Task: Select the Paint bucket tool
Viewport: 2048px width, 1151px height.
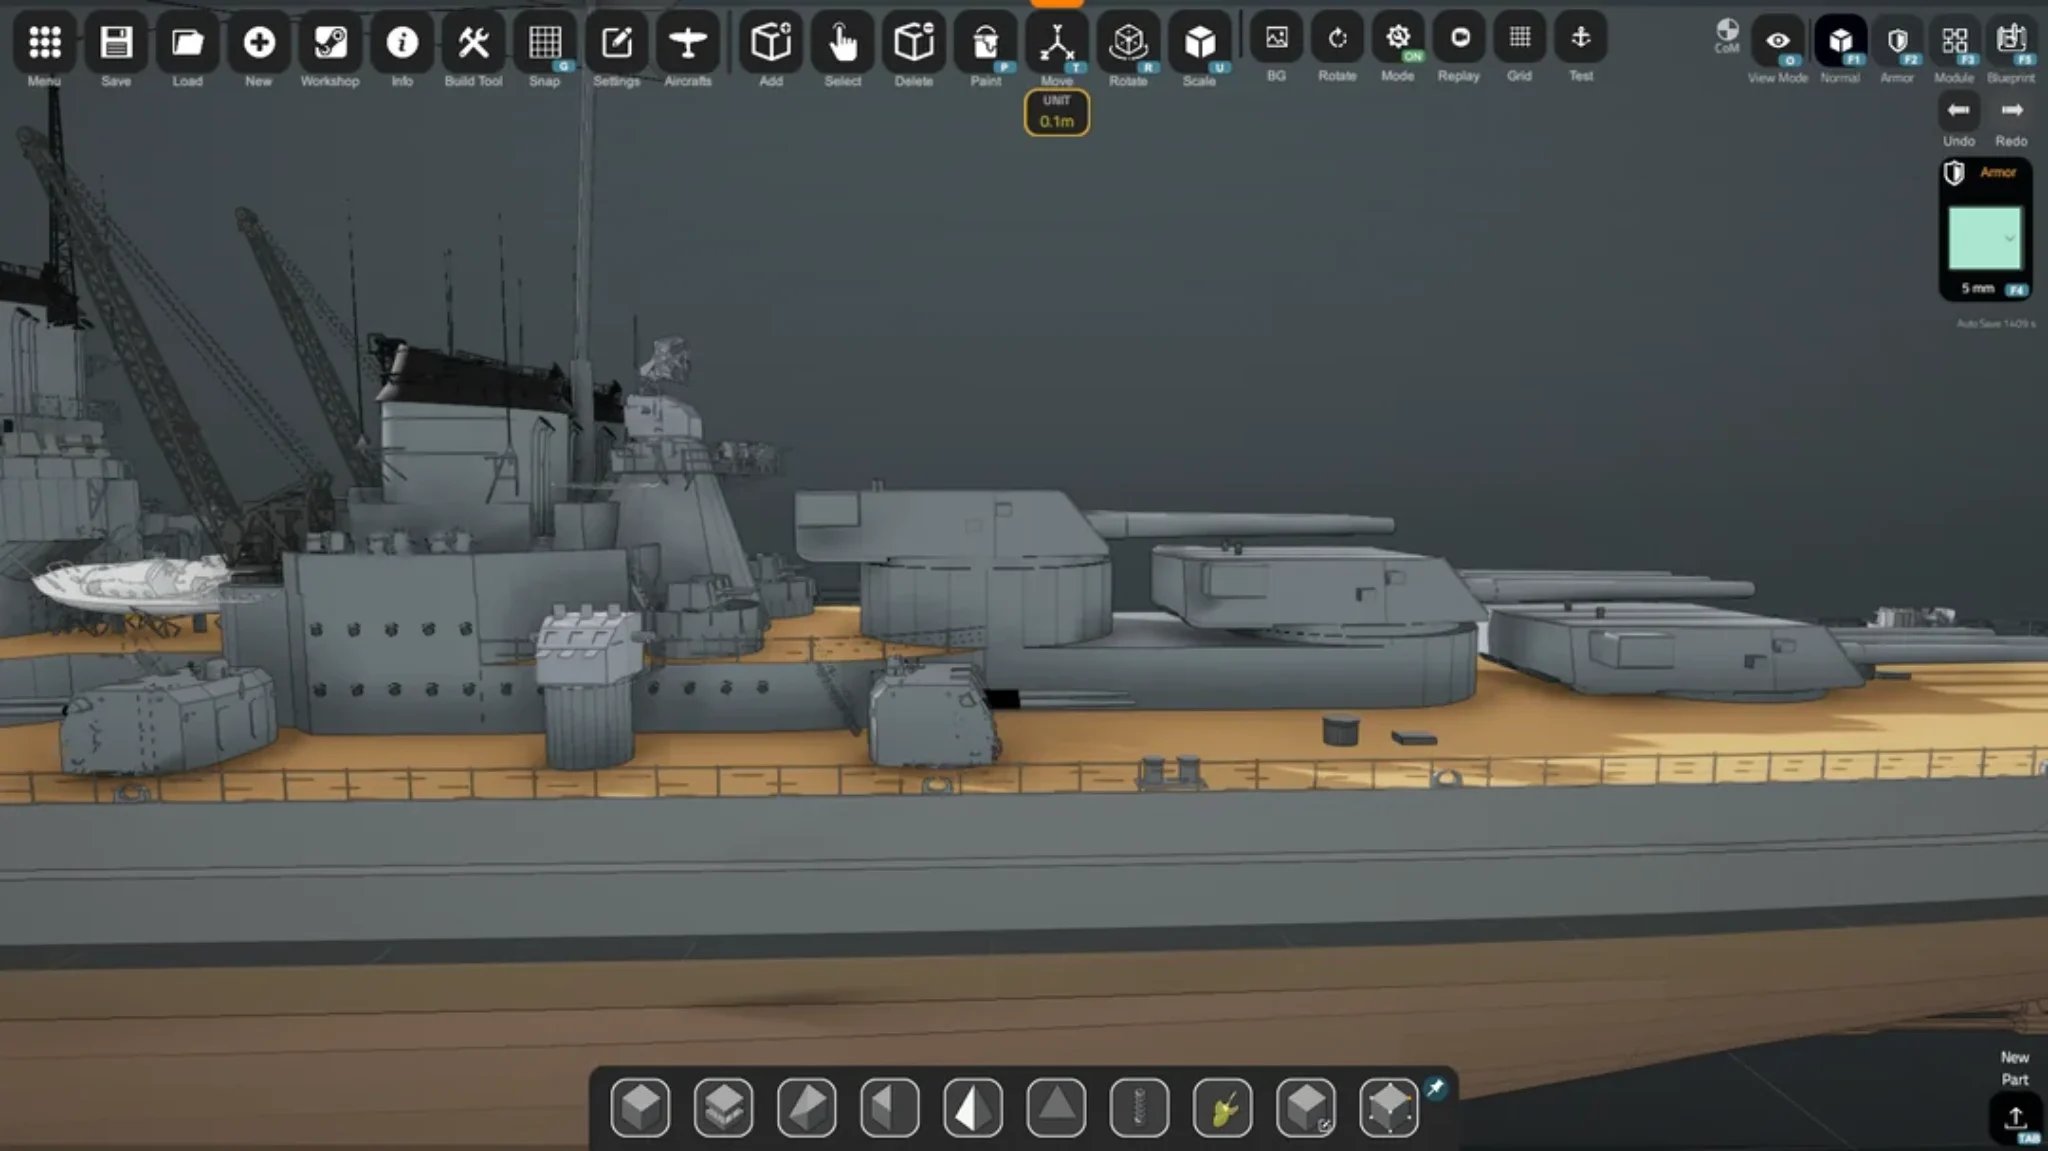Action: tap(985, 43)
